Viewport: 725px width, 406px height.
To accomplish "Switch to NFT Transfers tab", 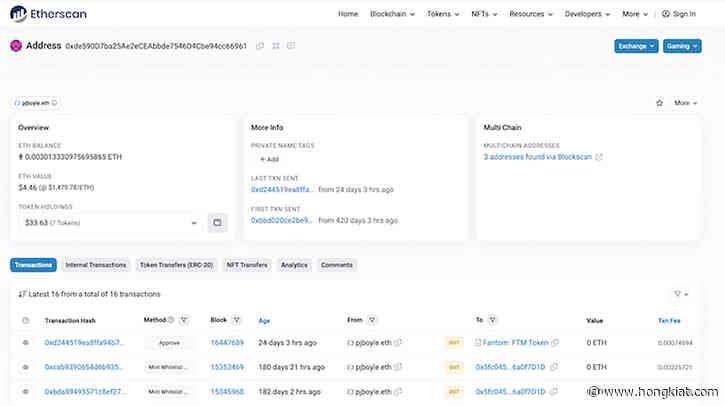I will click(247, 265).
